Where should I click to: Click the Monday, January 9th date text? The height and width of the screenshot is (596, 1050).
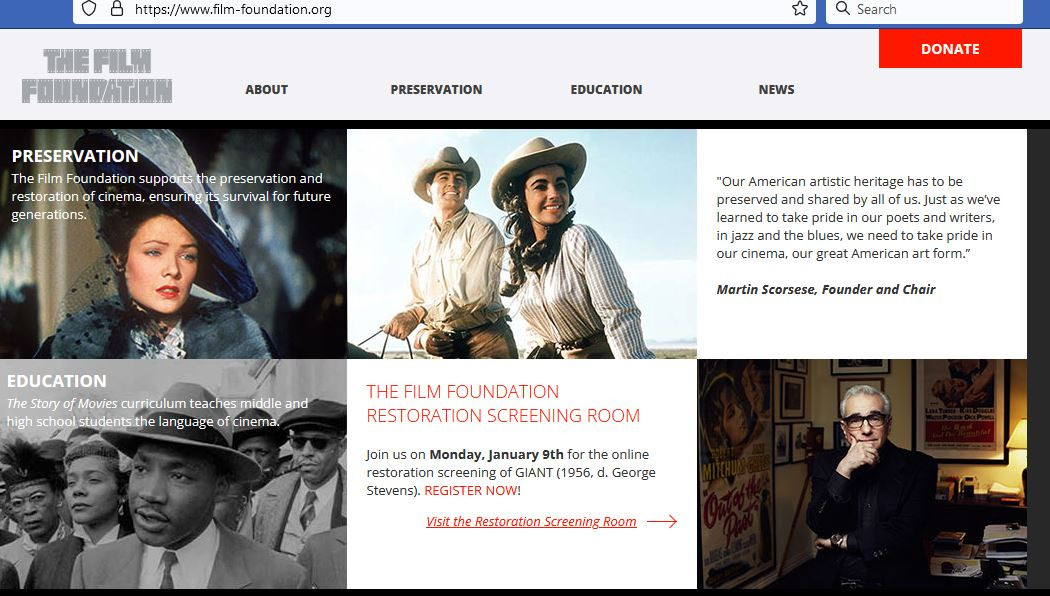tap(496, 455)
